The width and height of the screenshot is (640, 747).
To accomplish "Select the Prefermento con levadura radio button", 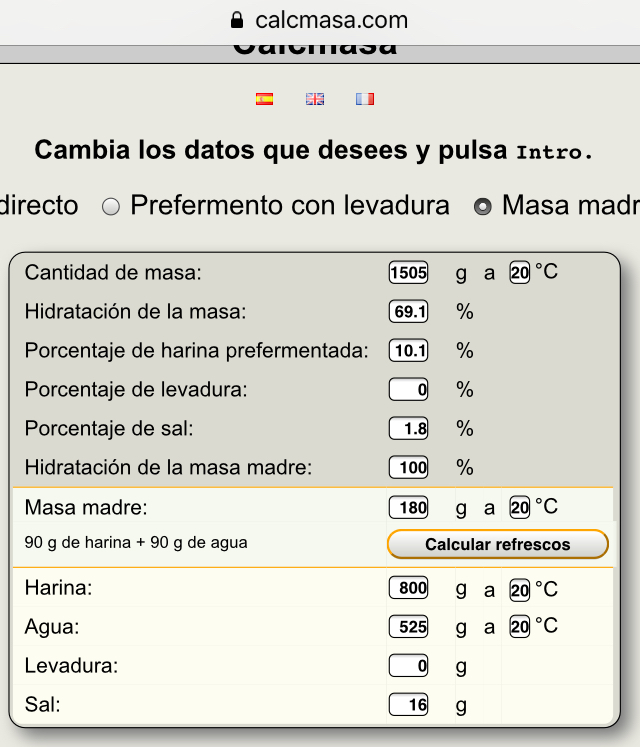I will coord(111,207).
